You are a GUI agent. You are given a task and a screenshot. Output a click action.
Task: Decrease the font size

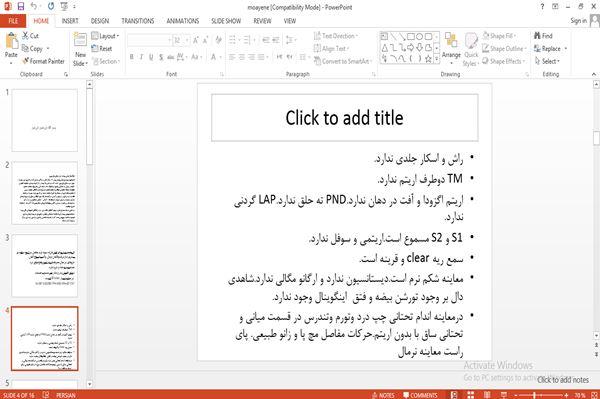click(206, 40)
